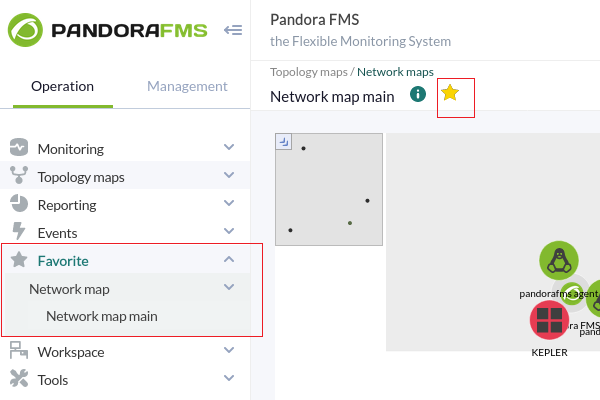The height and width of the screenshot is (400, 600).
Task: Open the green info icon
Action: [418, 94]
